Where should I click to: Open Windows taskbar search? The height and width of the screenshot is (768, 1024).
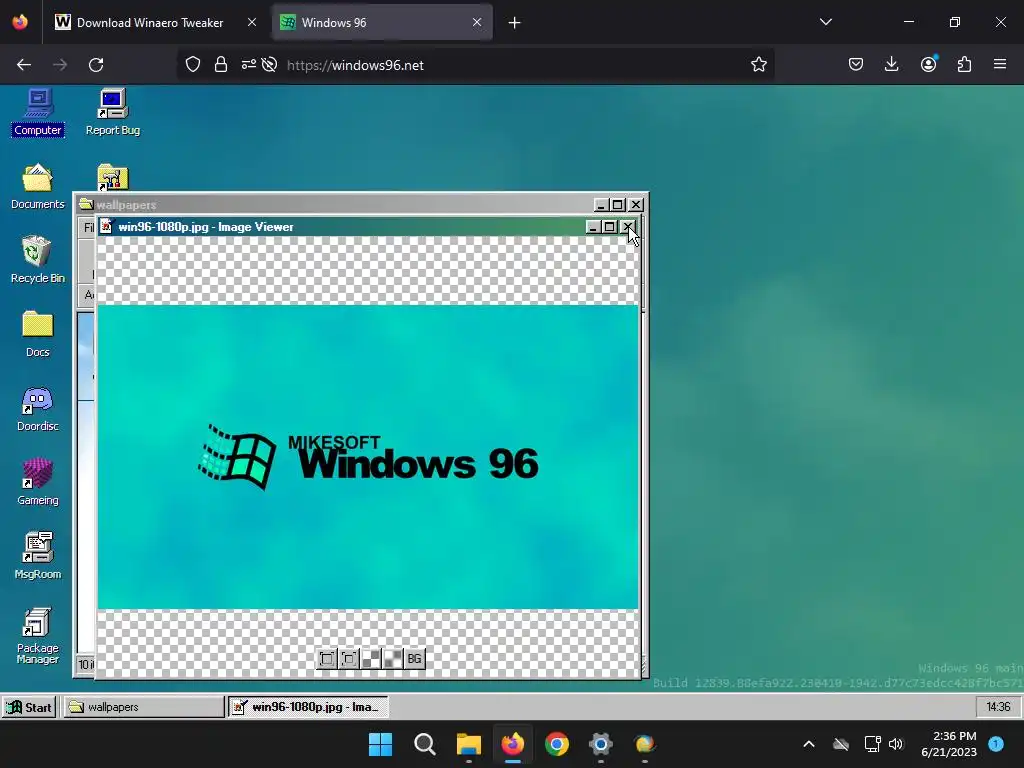(424, 744)
